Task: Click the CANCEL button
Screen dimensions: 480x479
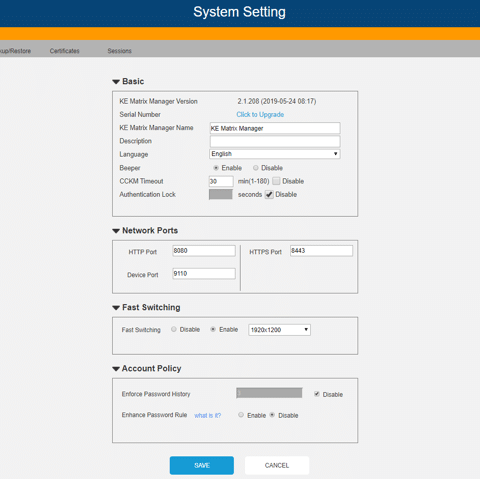Action: (277, 465)
